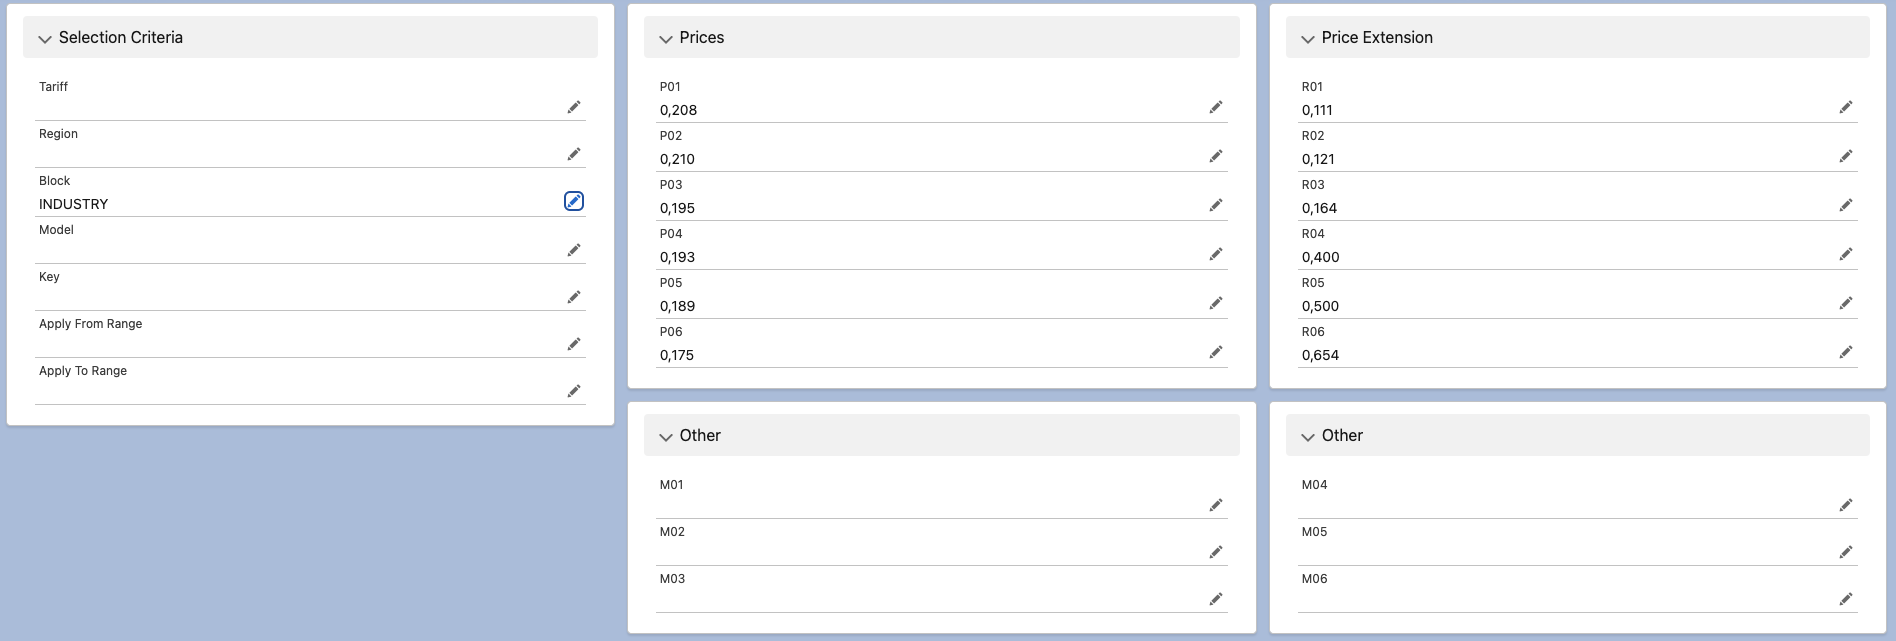Edit the M02 field pencil icon
This screenshot has width=1896, height=641.
pos(1216,552)
